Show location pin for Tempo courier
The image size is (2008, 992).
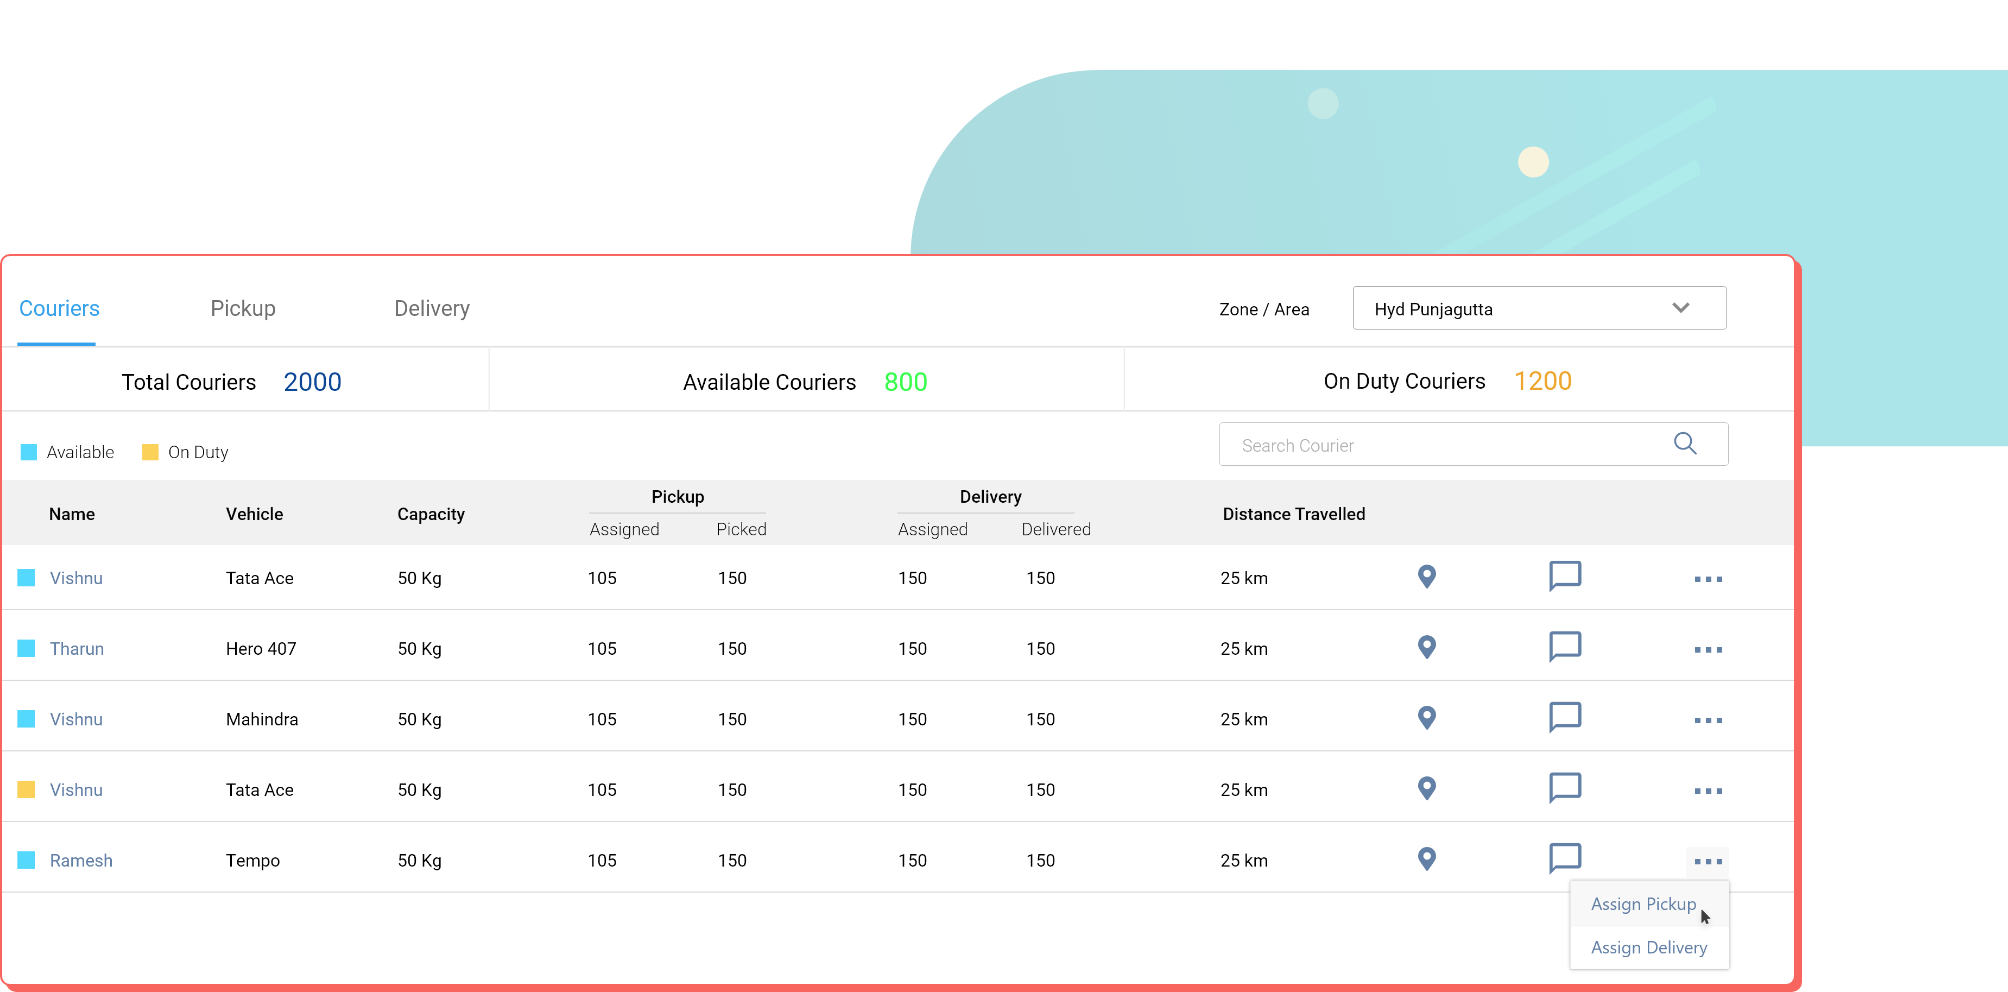1427,859
